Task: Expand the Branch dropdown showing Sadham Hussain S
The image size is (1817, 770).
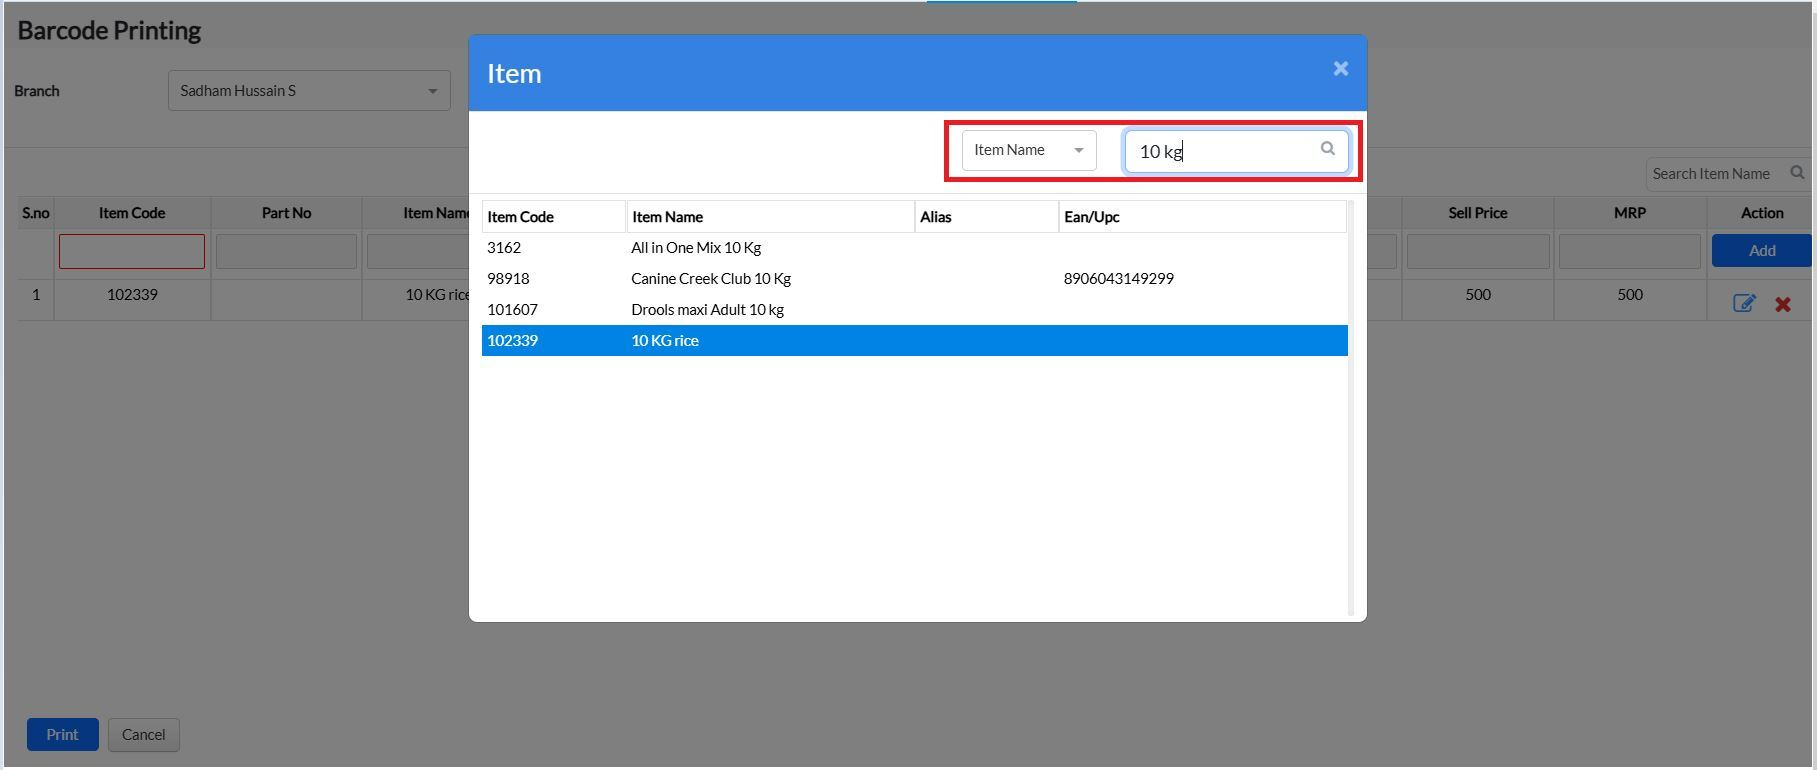Action: (309, 91)
